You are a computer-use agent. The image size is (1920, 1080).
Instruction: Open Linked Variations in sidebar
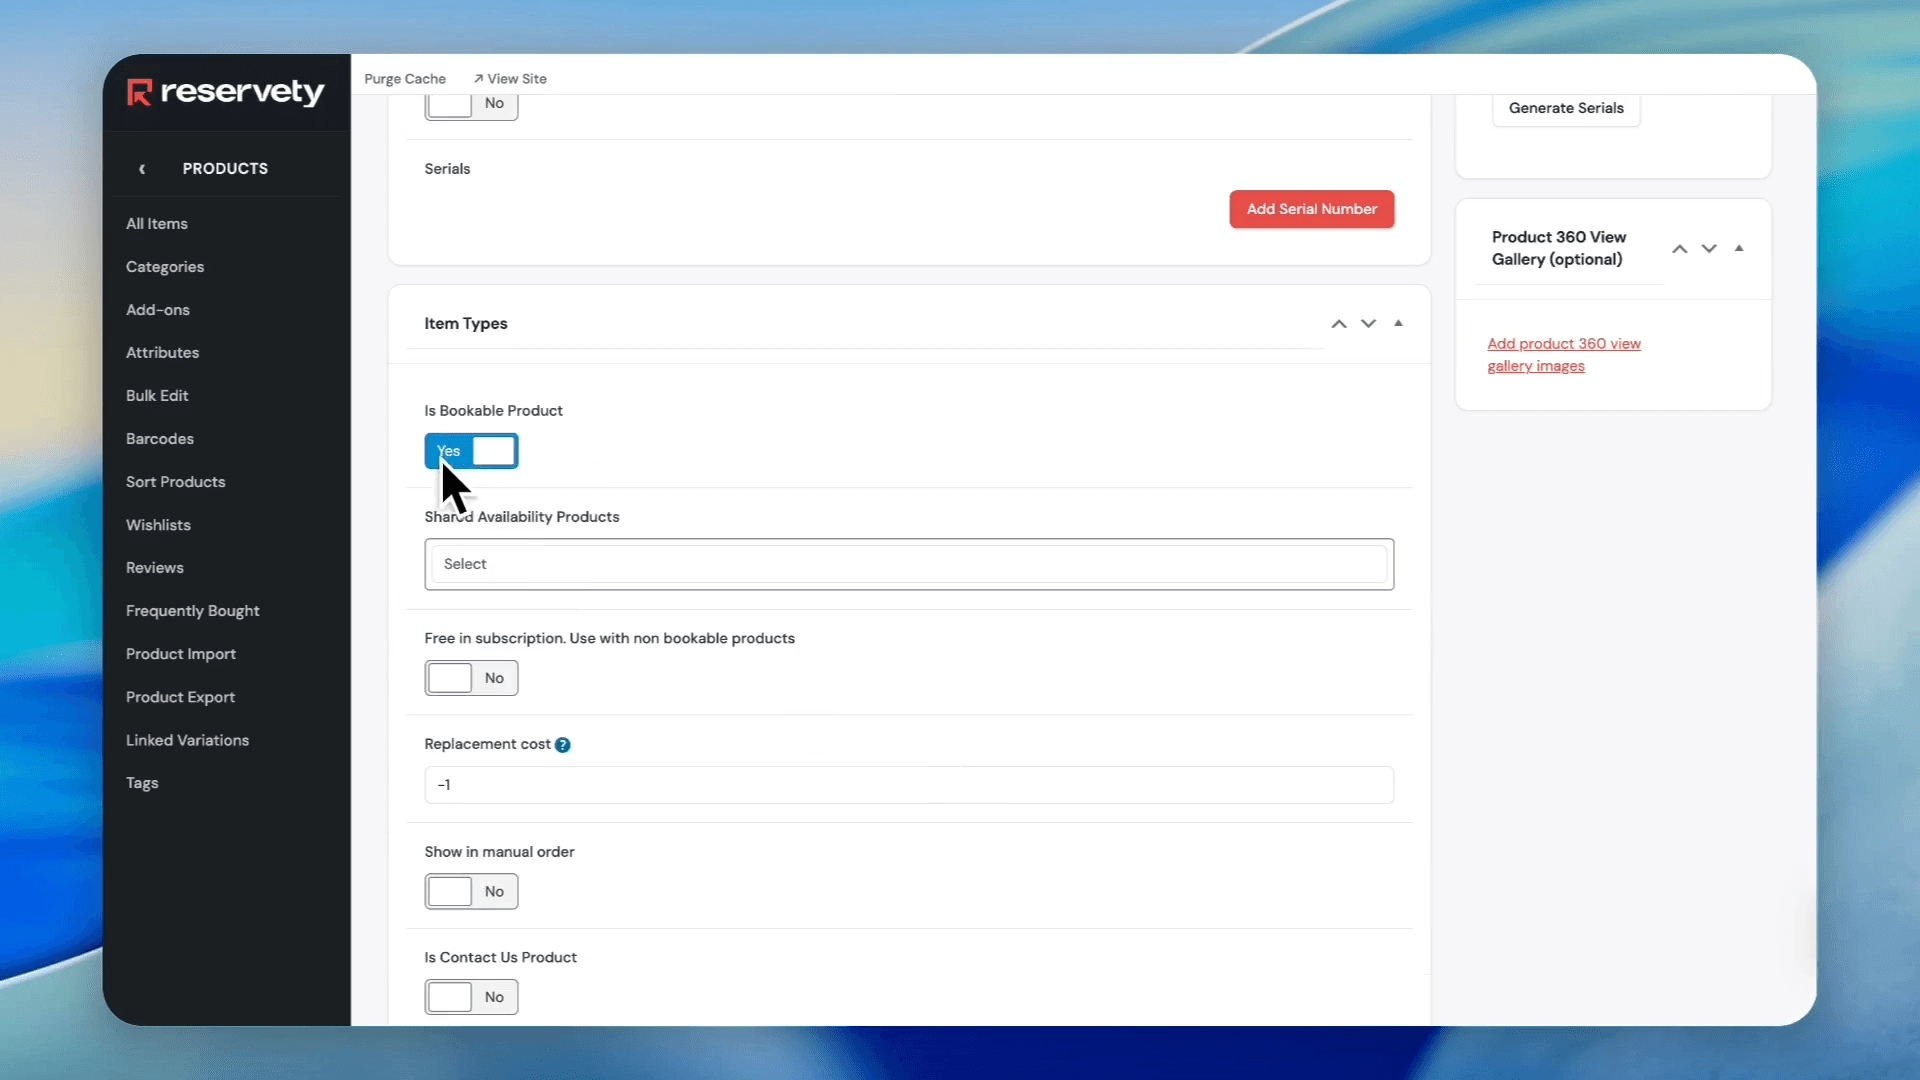[x=188, y=740]
